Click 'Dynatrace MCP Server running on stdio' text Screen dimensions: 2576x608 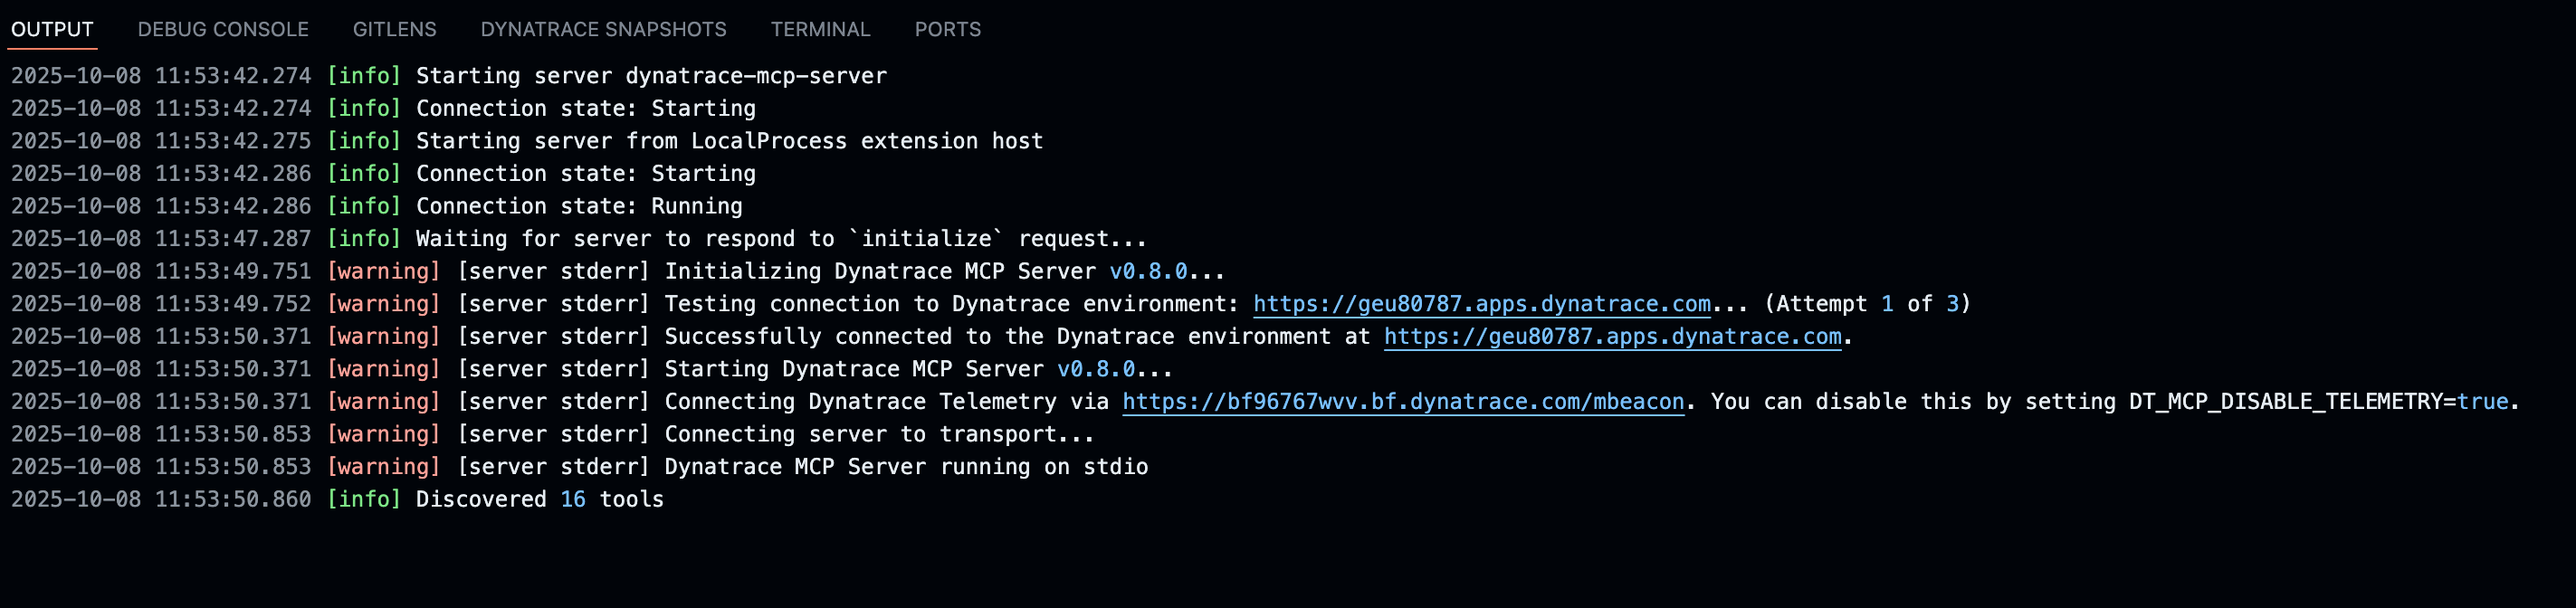pyautogui.click(x=906, y=467)
